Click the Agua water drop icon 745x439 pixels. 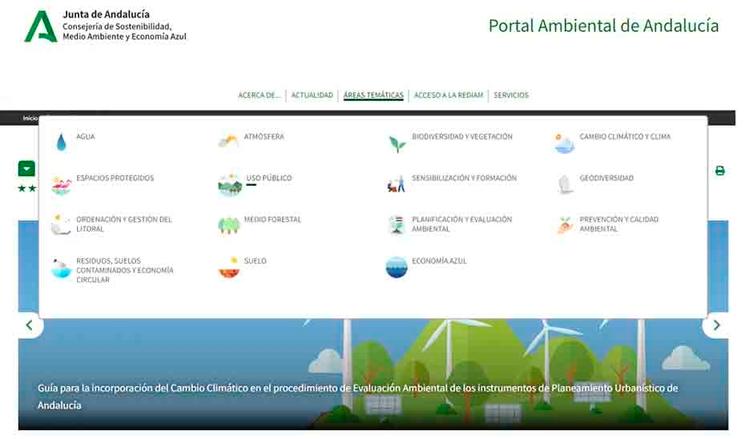62,142
